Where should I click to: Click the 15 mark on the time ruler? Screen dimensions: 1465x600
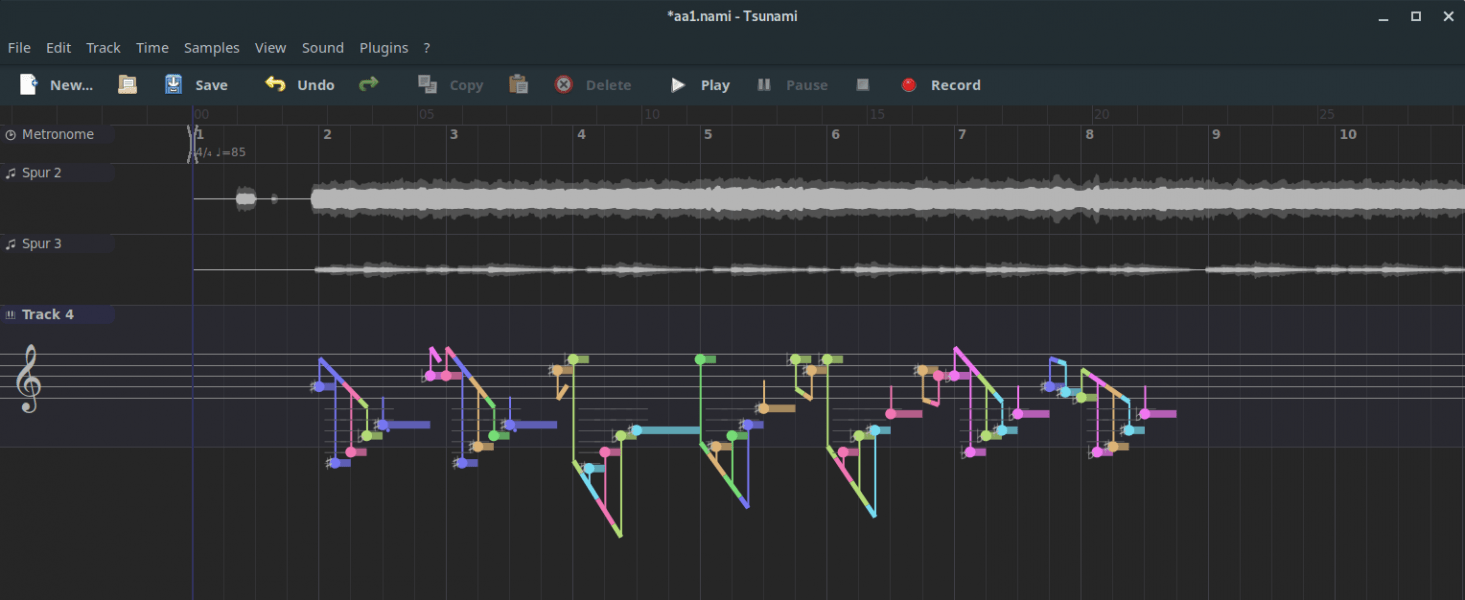pyautogui.click(x=877, y=114)
